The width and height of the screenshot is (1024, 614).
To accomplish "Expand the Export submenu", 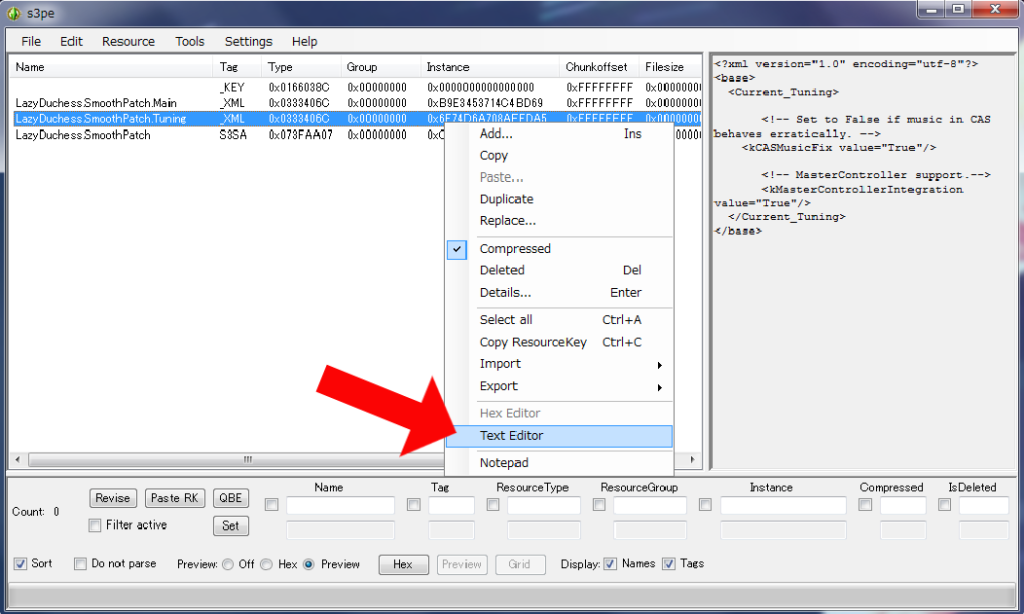I will click(498, 386).
